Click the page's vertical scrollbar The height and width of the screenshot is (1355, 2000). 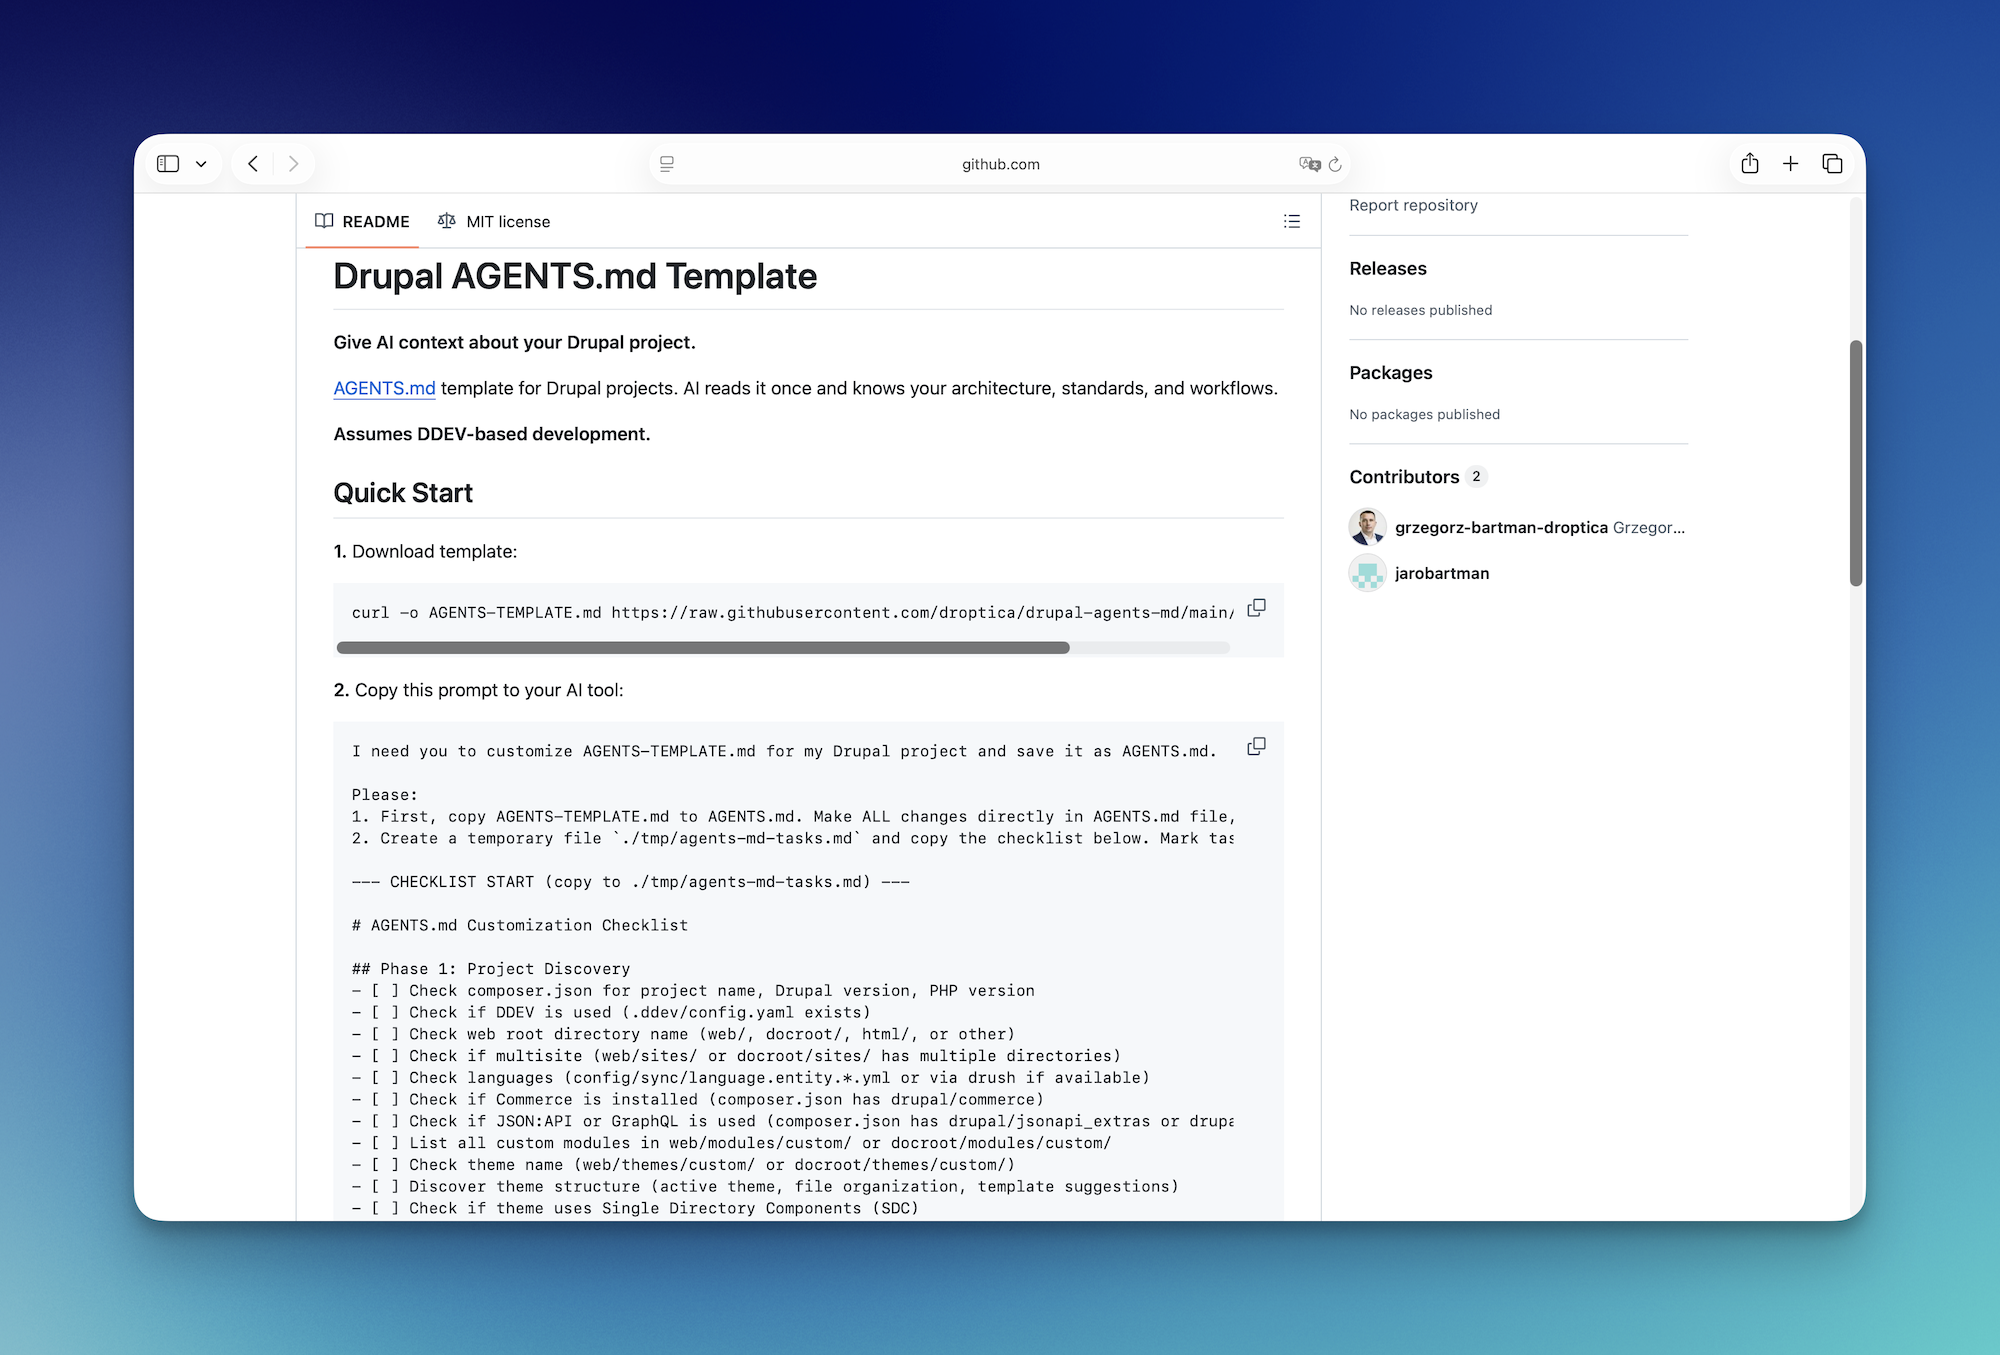point(1856,460)
